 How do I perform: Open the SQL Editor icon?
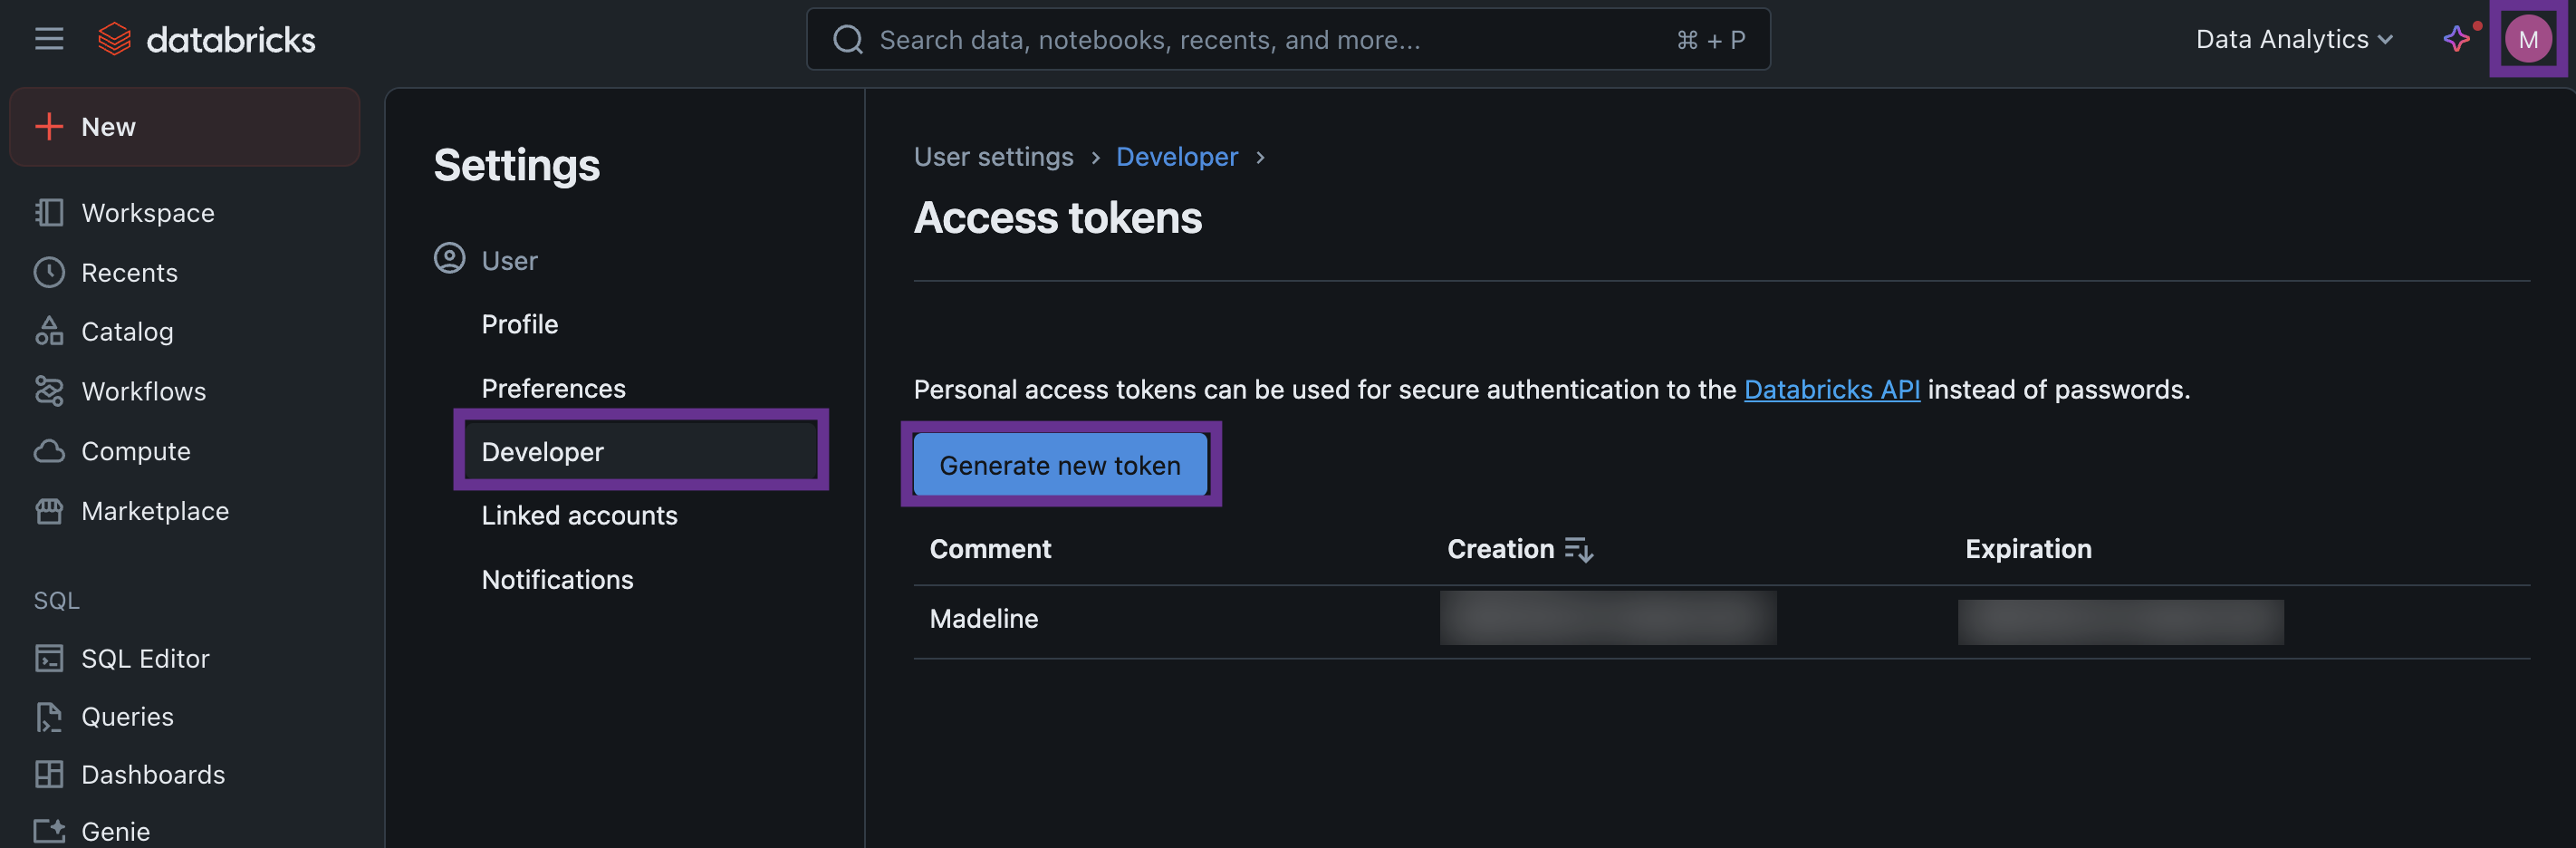[x=49, y=658]
